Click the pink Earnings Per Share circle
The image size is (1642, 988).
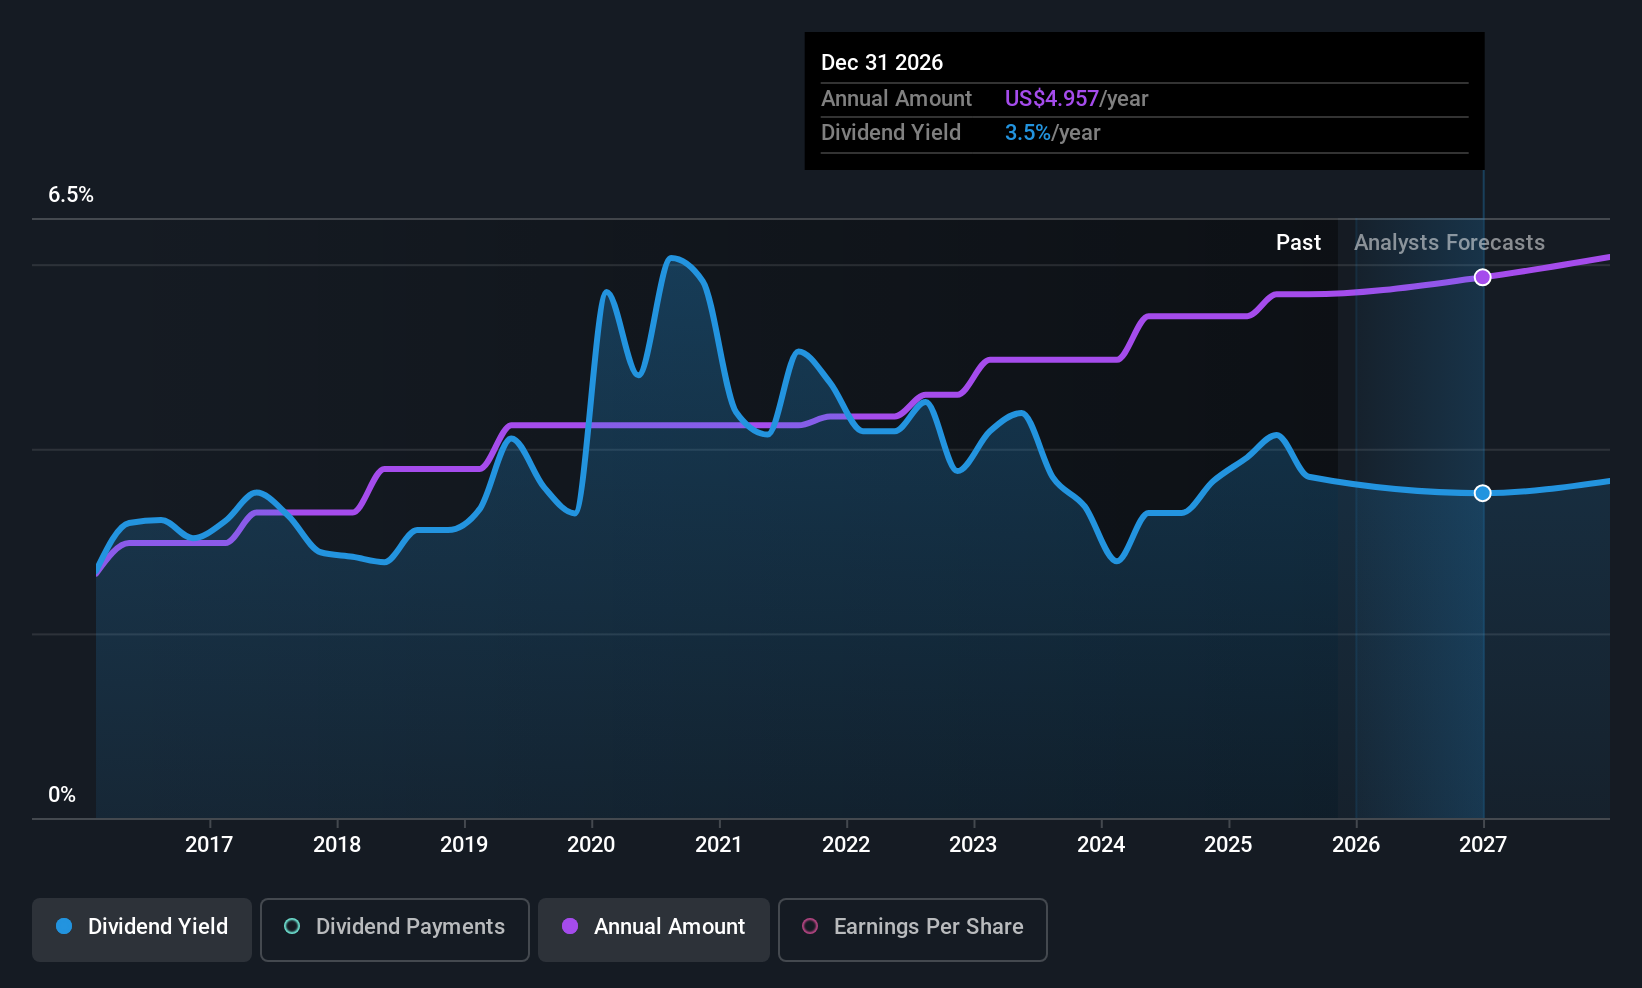[810, 927]
